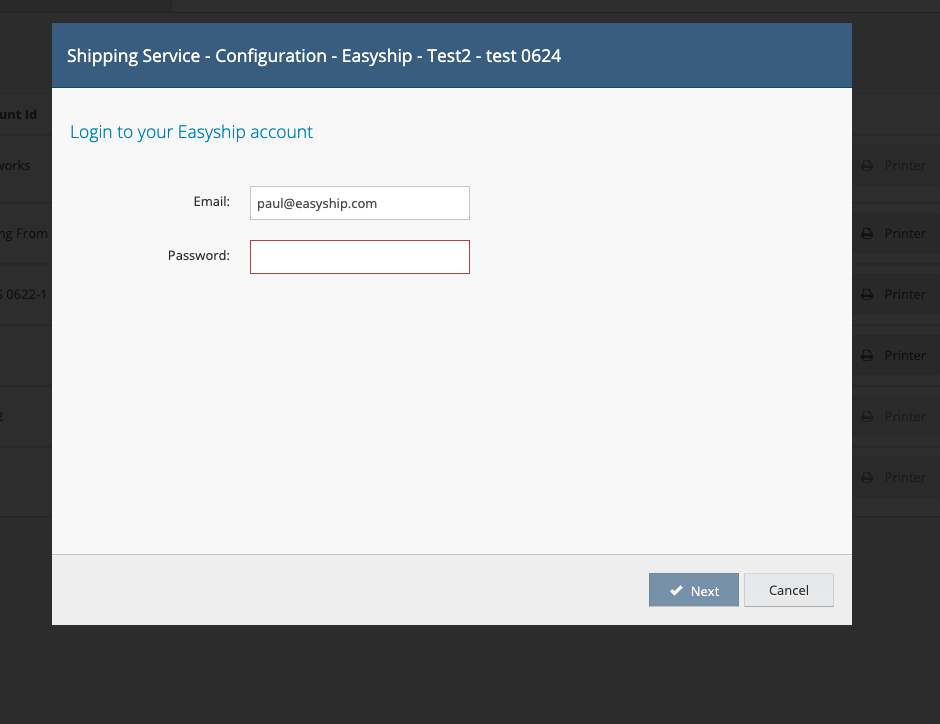This screenshot has width=940, height=724.
Task: Click the checkmark icon on Next
Action: pyautogui.click(x=676, y=591)
